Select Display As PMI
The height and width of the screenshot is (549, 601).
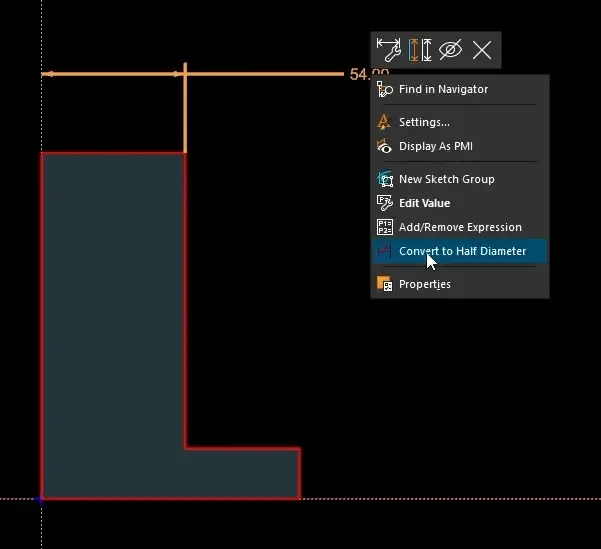click(460, 146)
